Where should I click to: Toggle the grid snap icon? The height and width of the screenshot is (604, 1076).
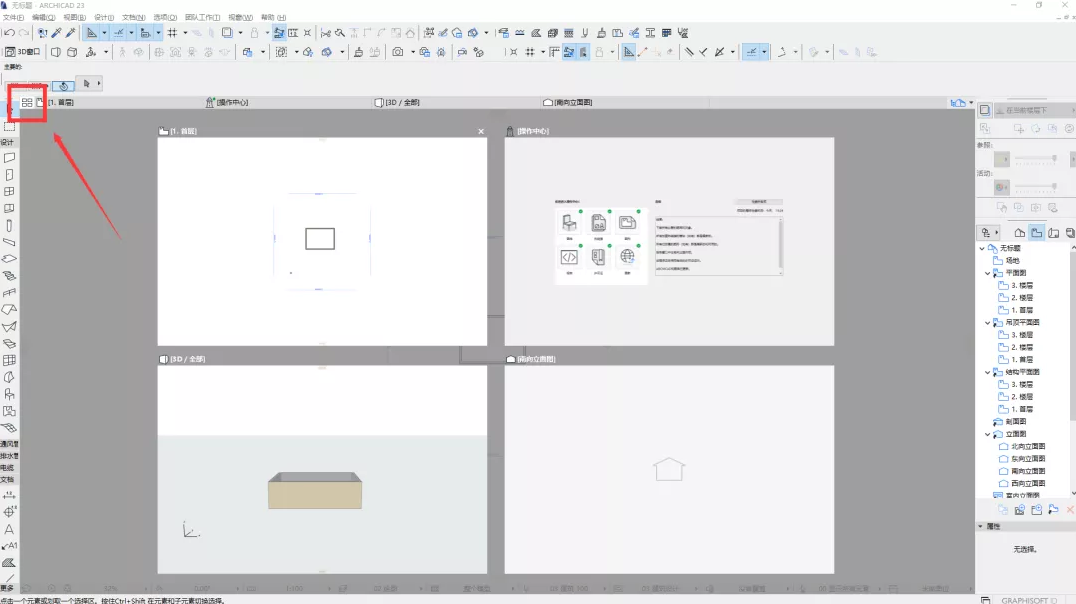(x=172, y=32)
